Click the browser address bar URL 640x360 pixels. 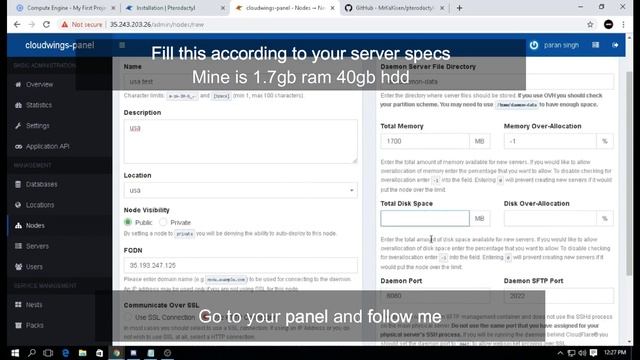(157, 24)
